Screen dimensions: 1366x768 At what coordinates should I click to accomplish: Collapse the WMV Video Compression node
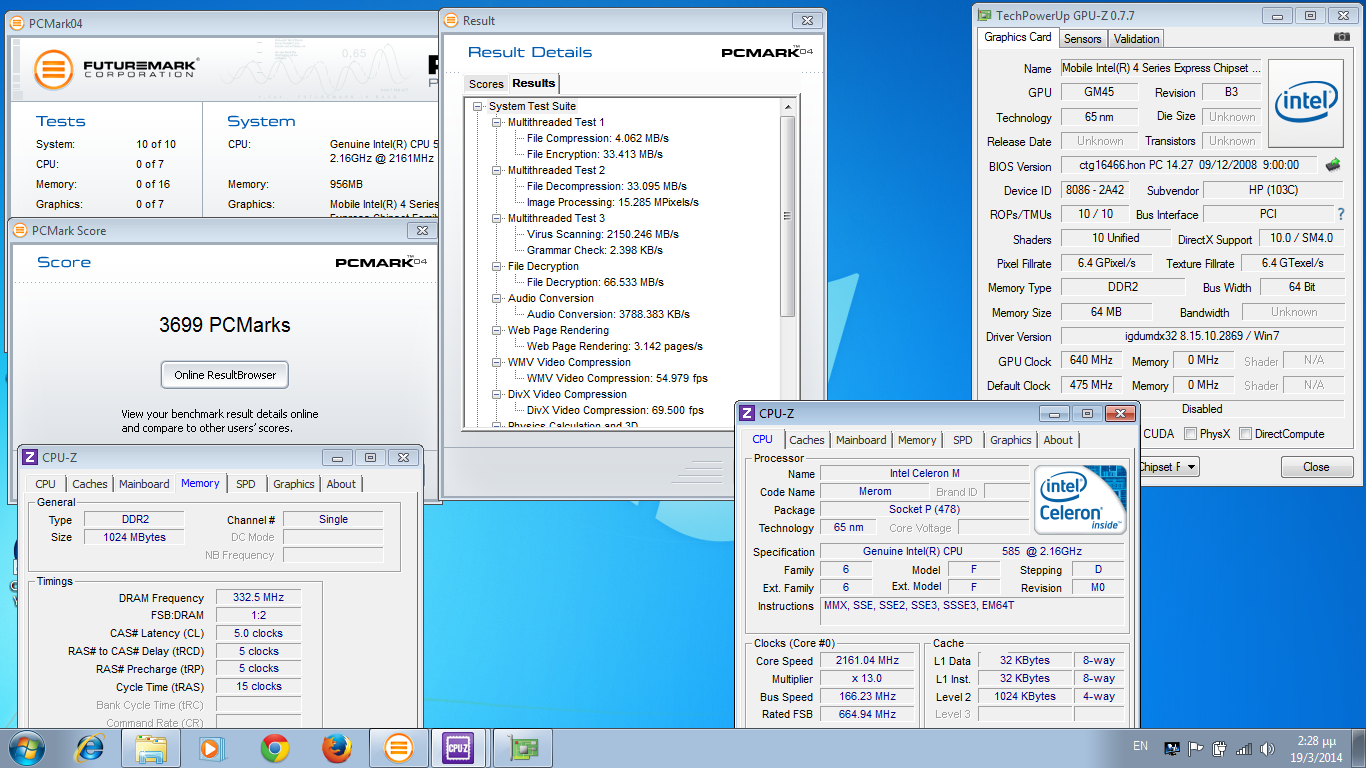coord(497,362)
